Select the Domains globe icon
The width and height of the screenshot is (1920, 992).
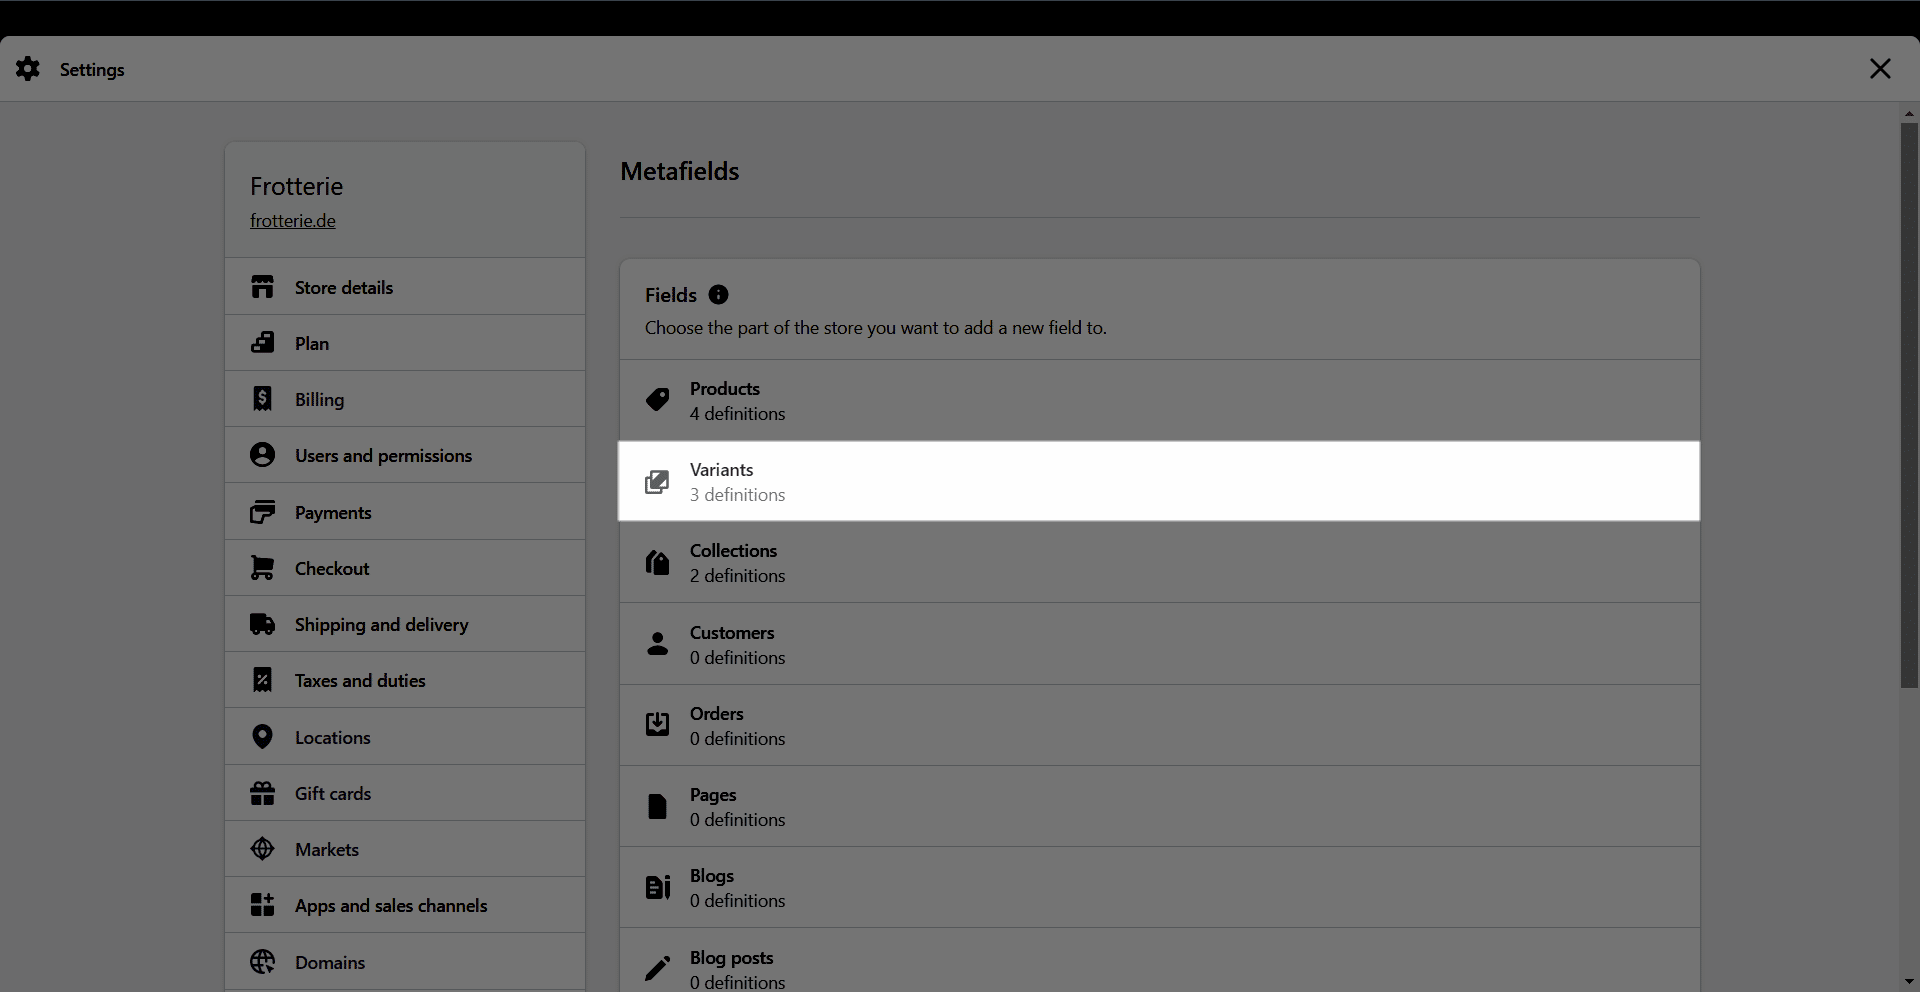[262, 962]
